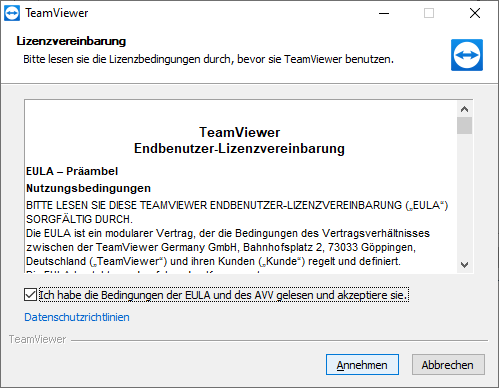Click the Annehmen button
Image resolution: width=499 pixels, height=388 pixels.
coord(362,365)
